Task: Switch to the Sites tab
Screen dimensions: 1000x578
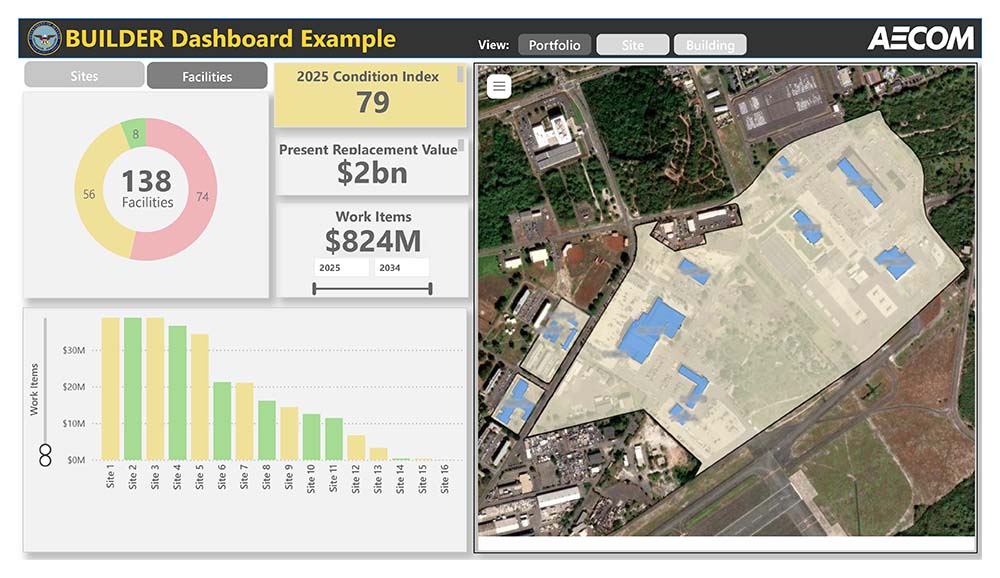Action: pos(84,75)
